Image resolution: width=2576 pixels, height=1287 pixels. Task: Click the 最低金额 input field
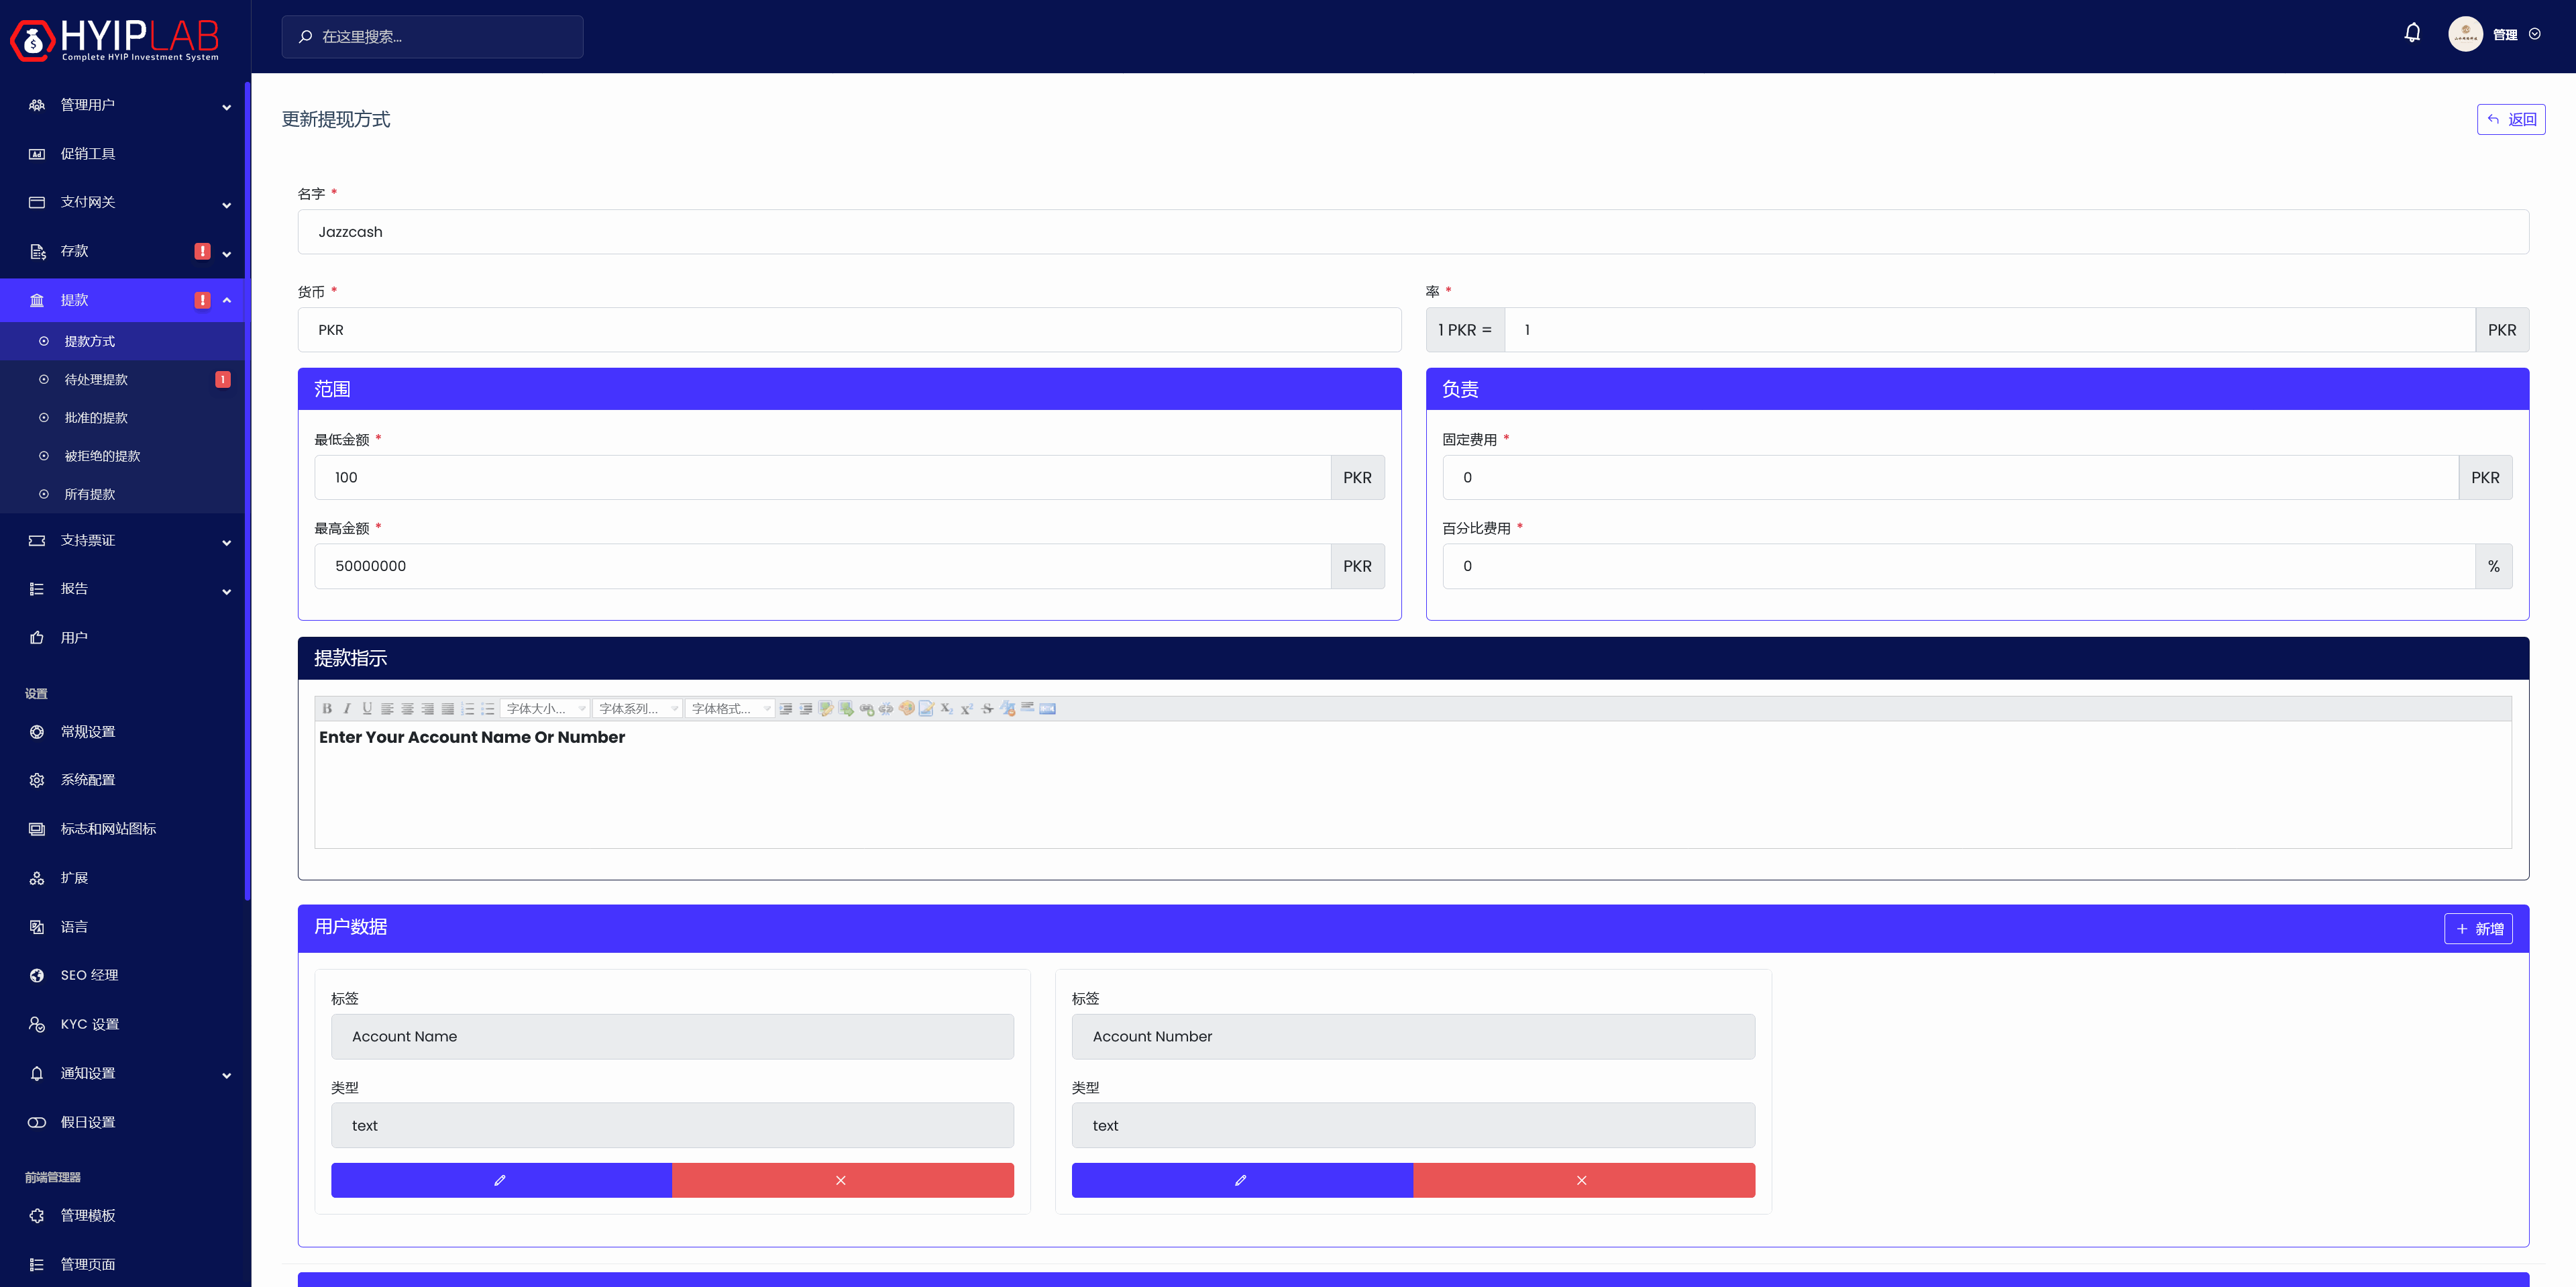[x=822, y=478]
